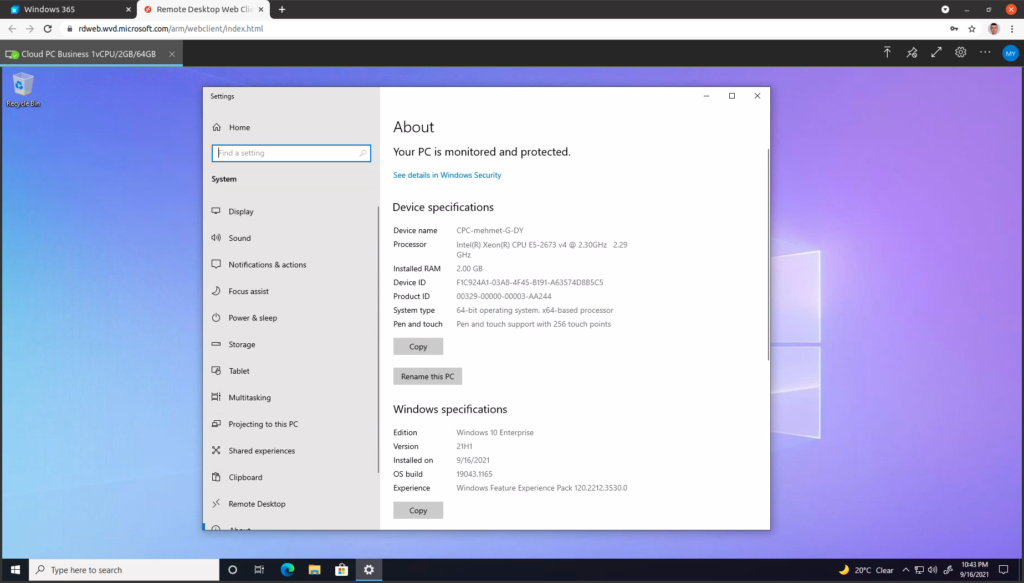Open the weather 20°C Clear widget
1024x583 pixels.
click(867, 570)
